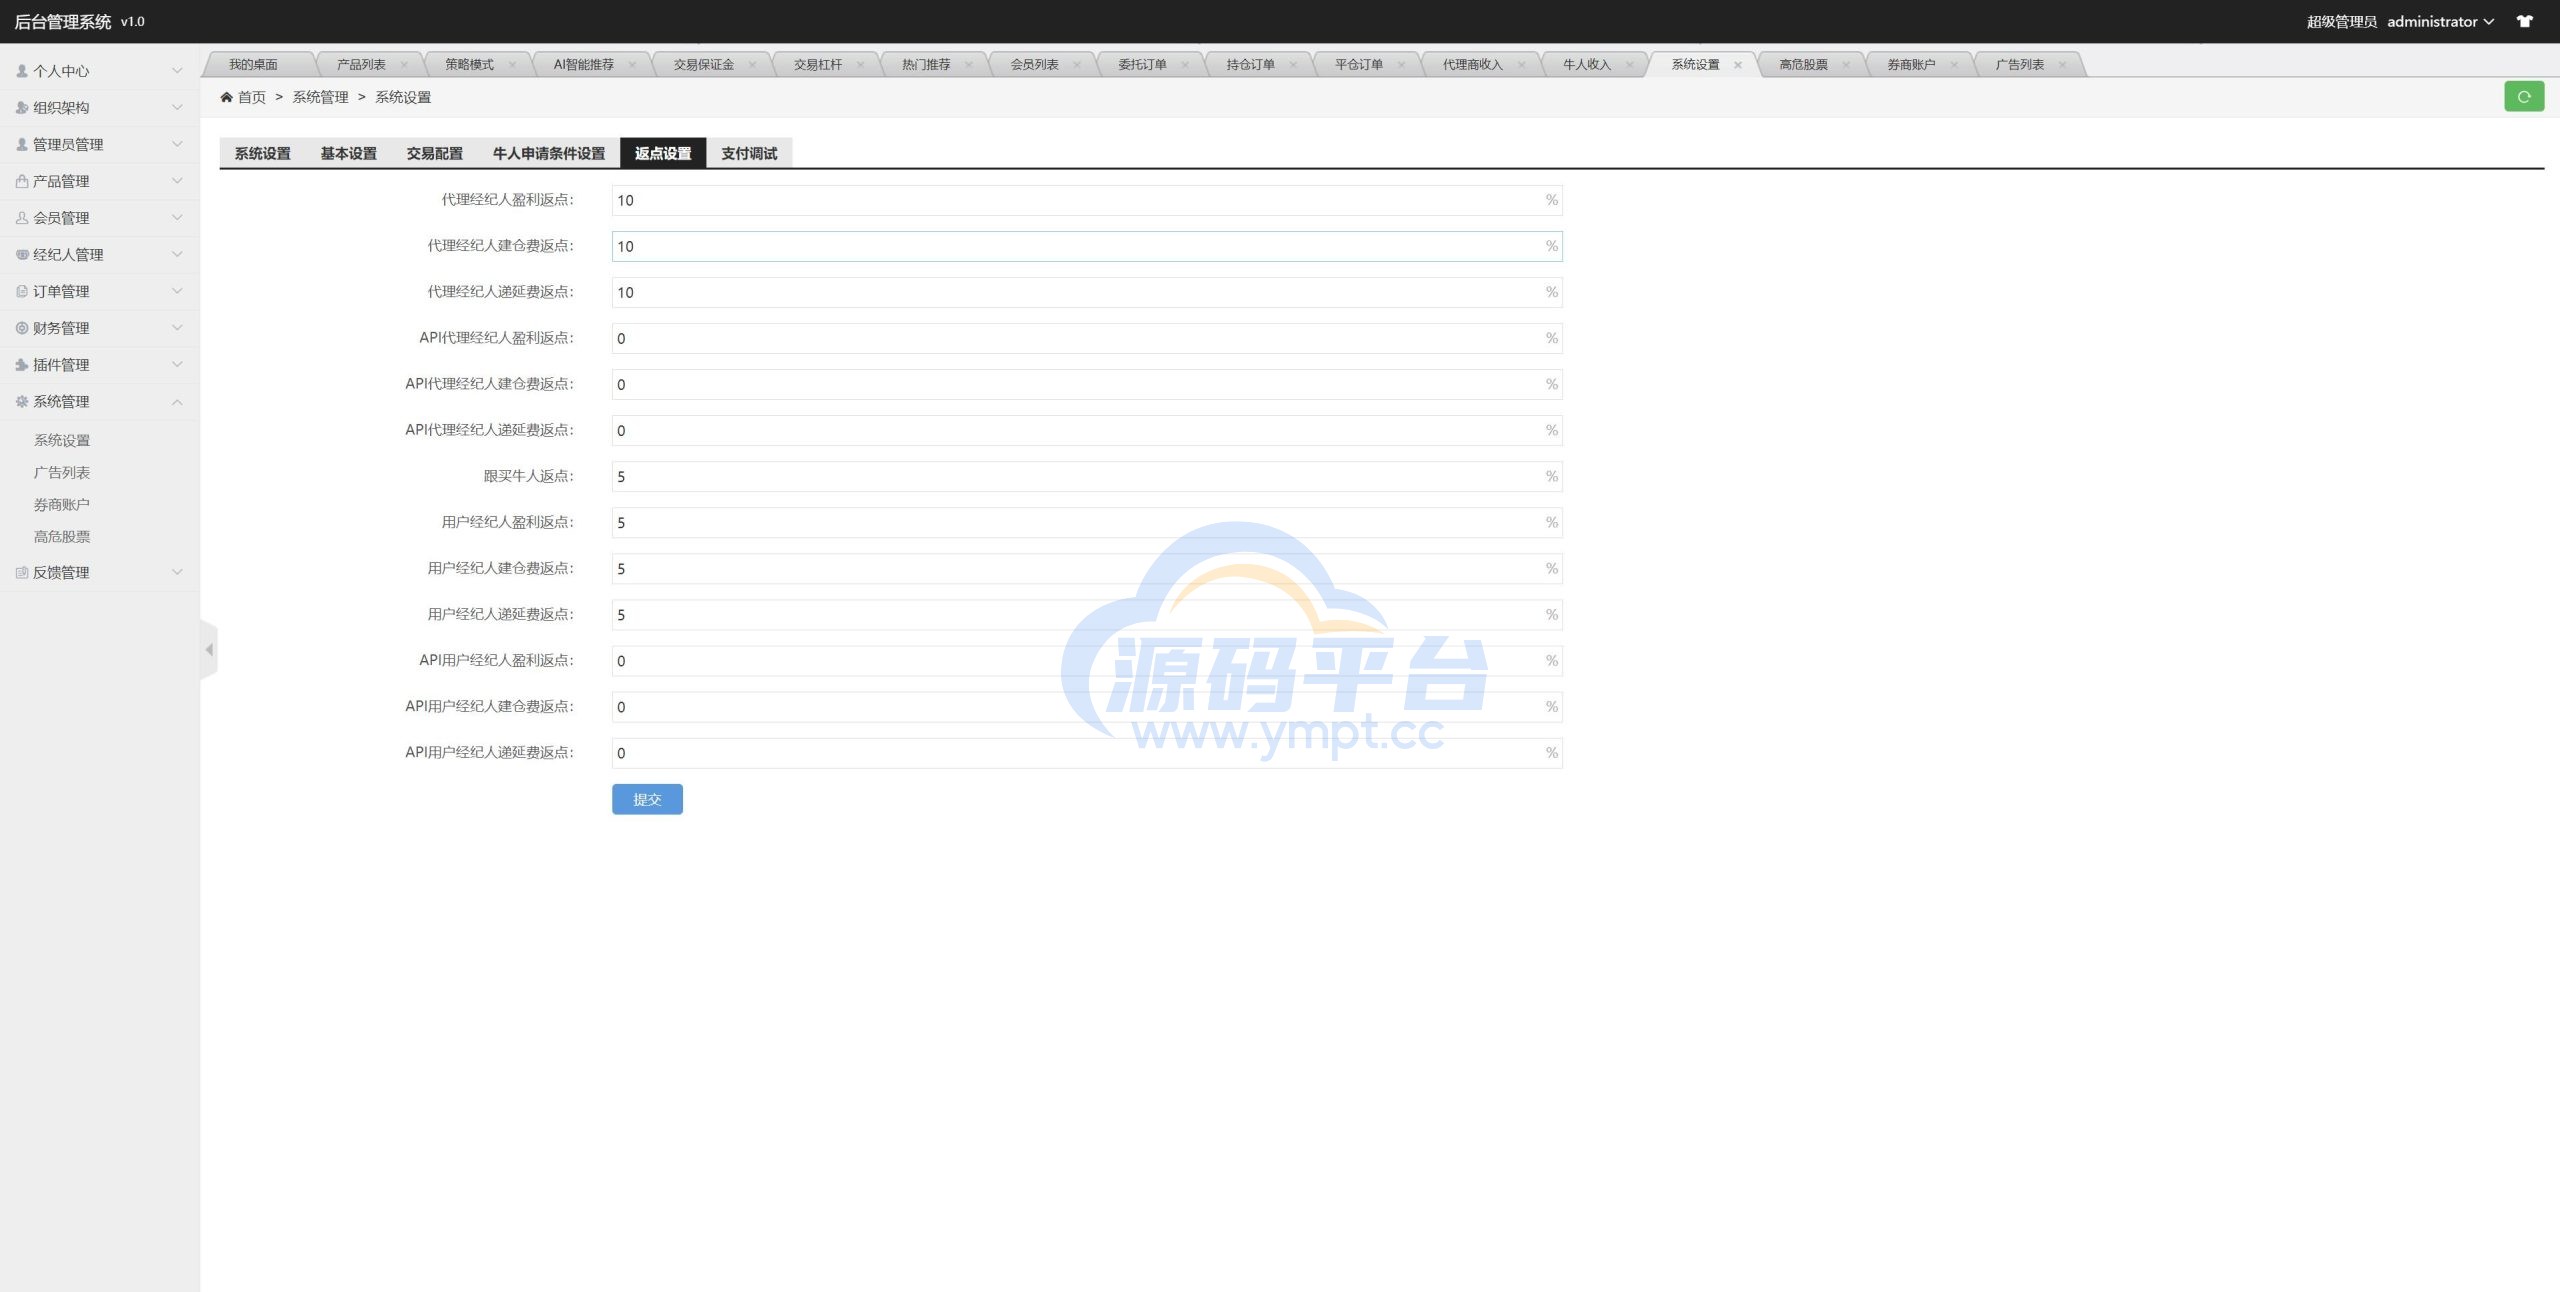Open 高危股票 in sidebar submenu
Screen dimensions: 2560x1292
pos(62,536)
